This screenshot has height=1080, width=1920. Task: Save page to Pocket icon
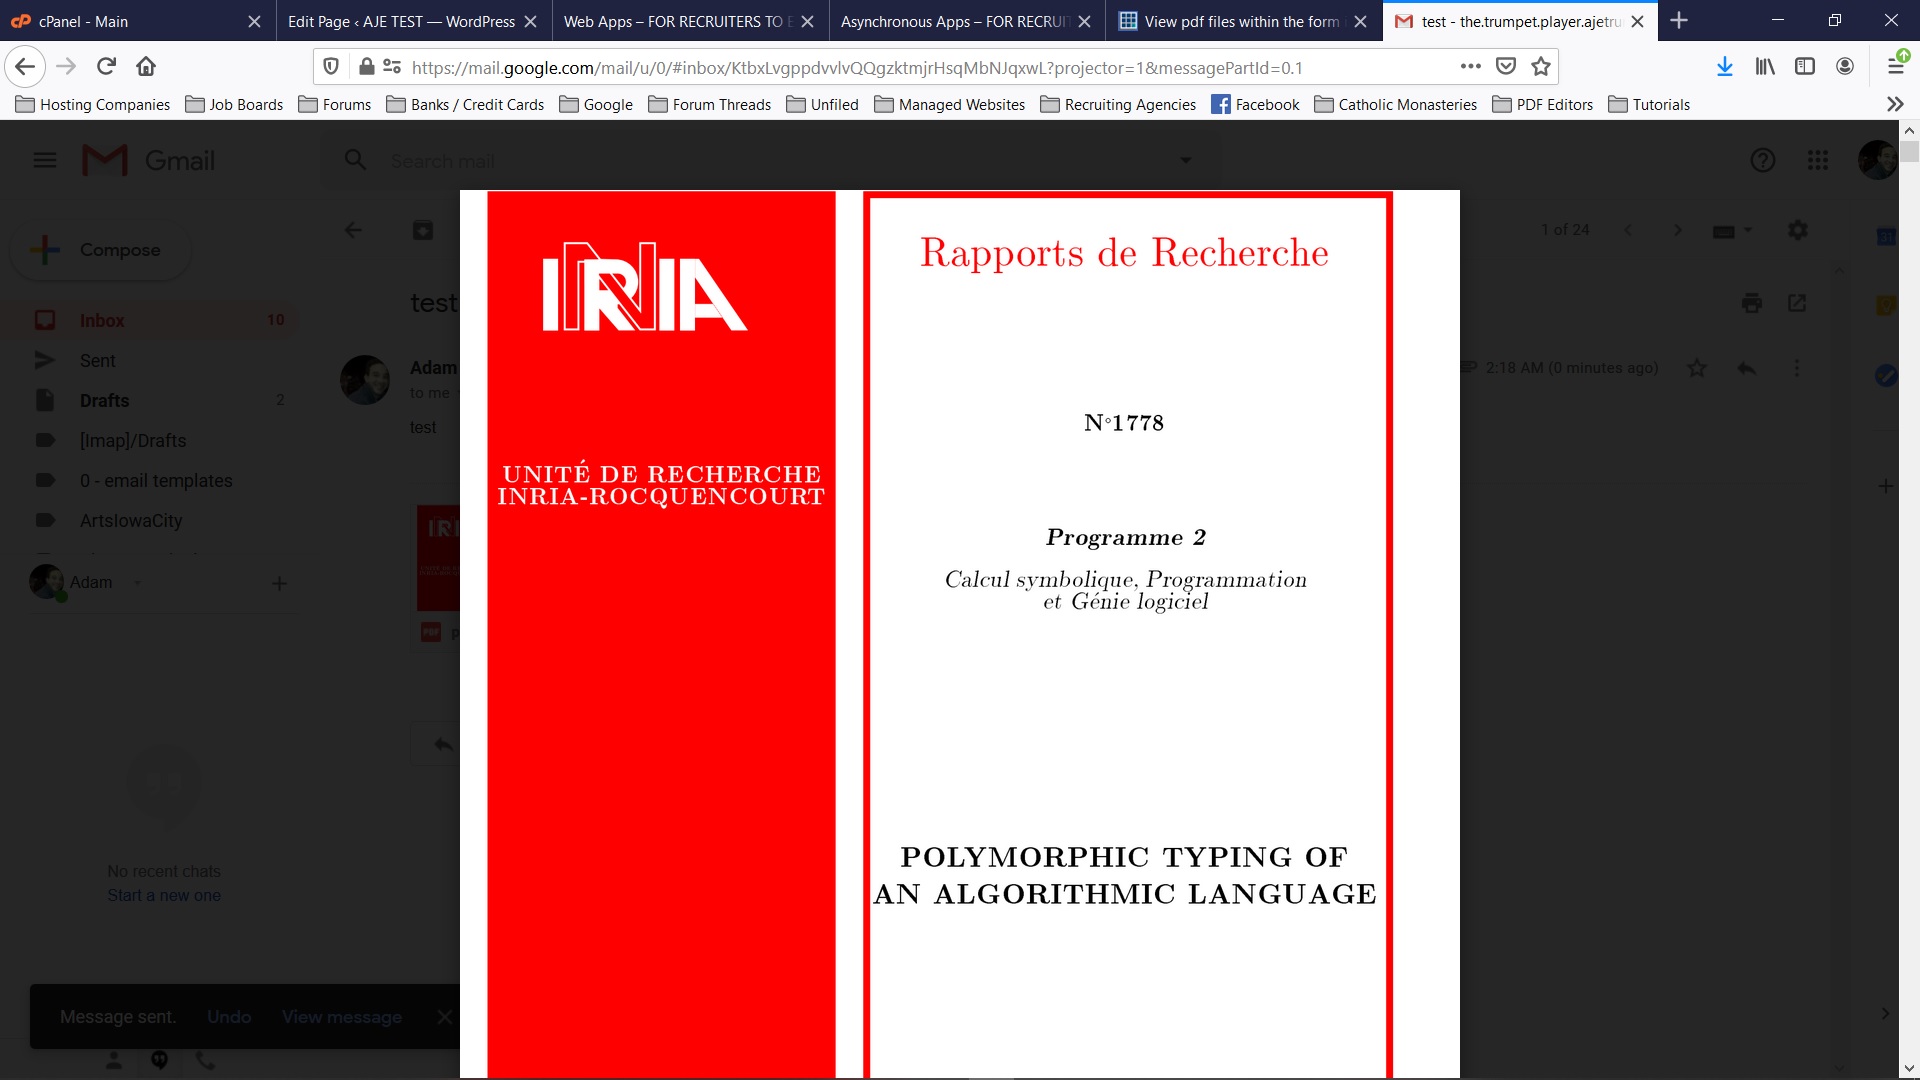[x=1506, y=67]
